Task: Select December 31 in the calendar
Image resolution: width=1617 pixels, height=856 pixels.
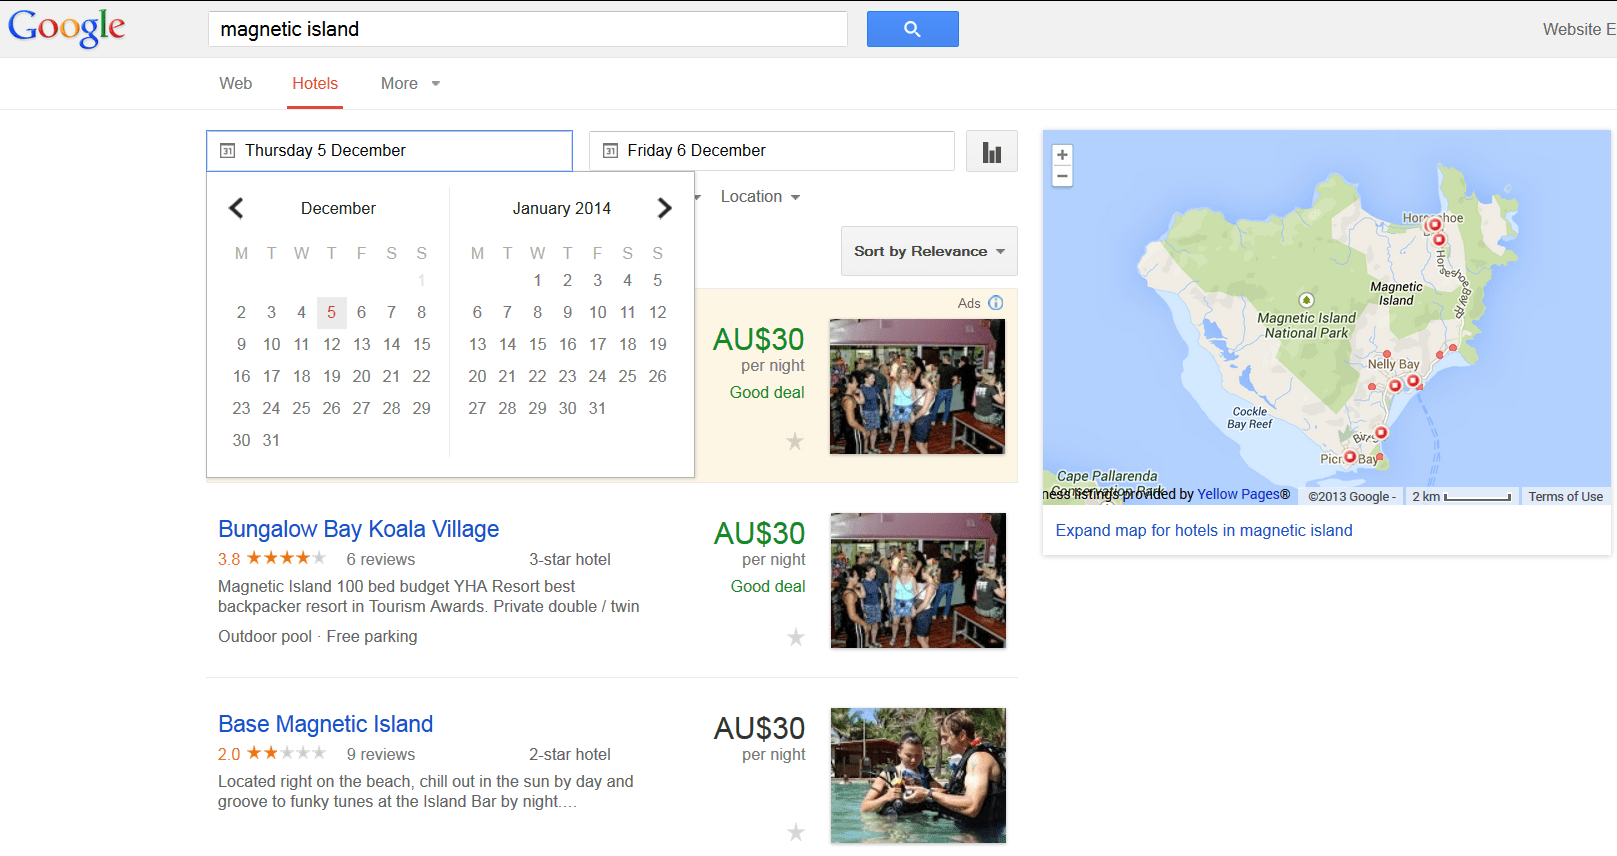Action: [271, 440]
